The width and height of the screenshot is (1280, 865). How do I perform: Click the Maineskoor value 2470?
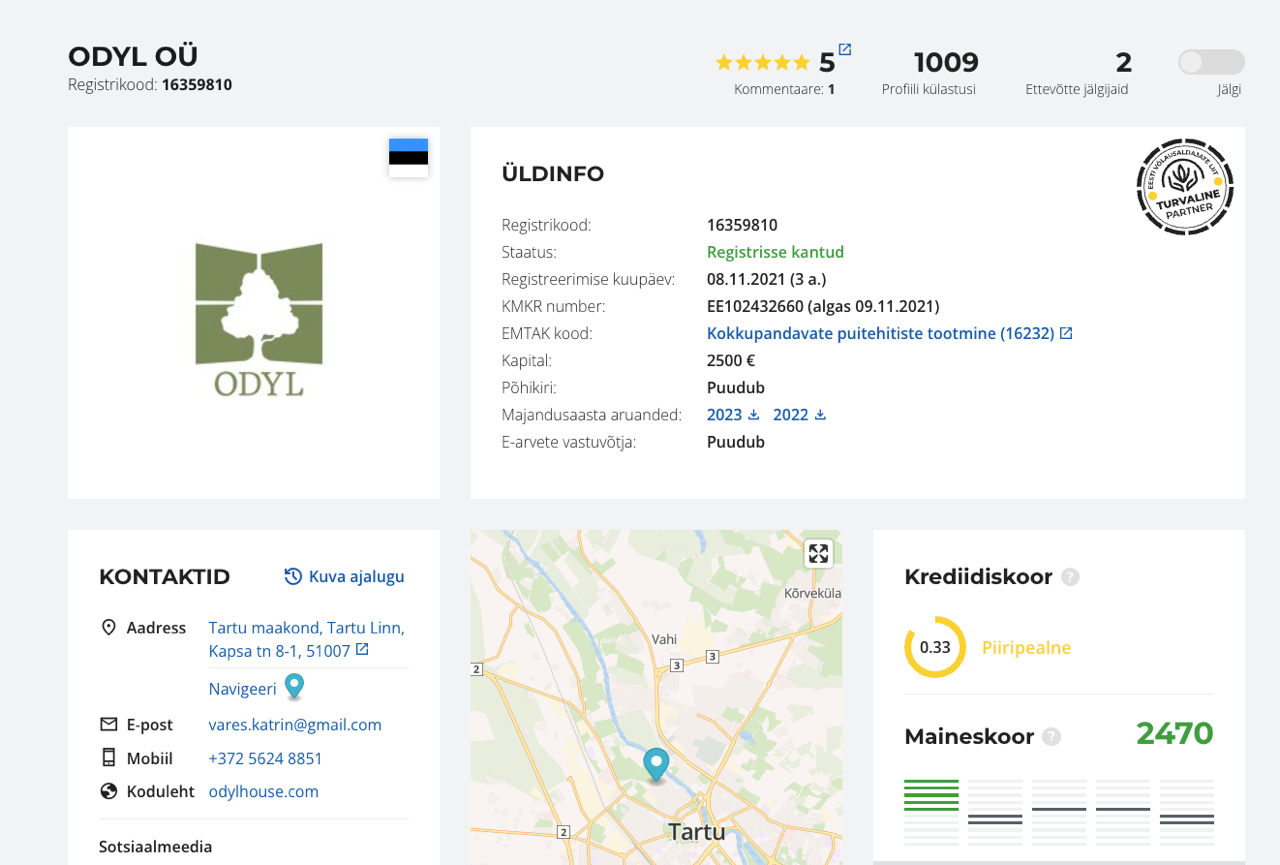coord(1174,734)
